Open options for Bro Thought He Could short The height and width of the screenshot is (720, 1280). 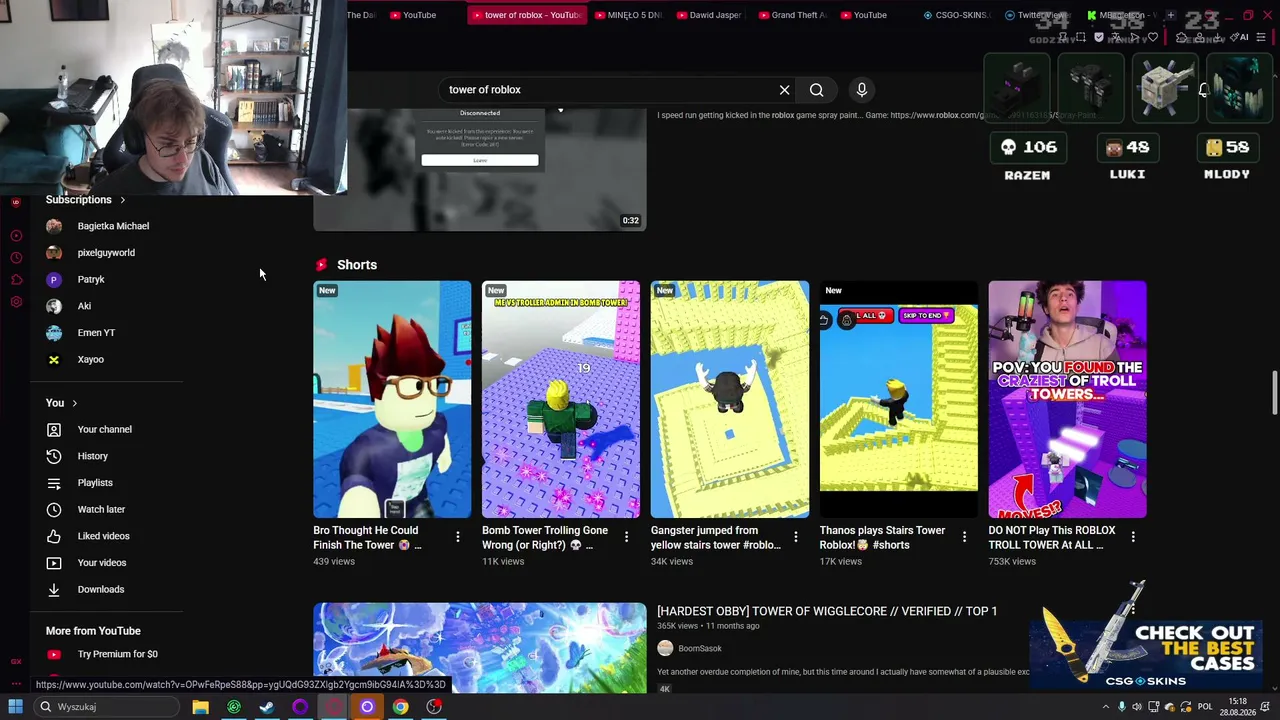[458, 537]
